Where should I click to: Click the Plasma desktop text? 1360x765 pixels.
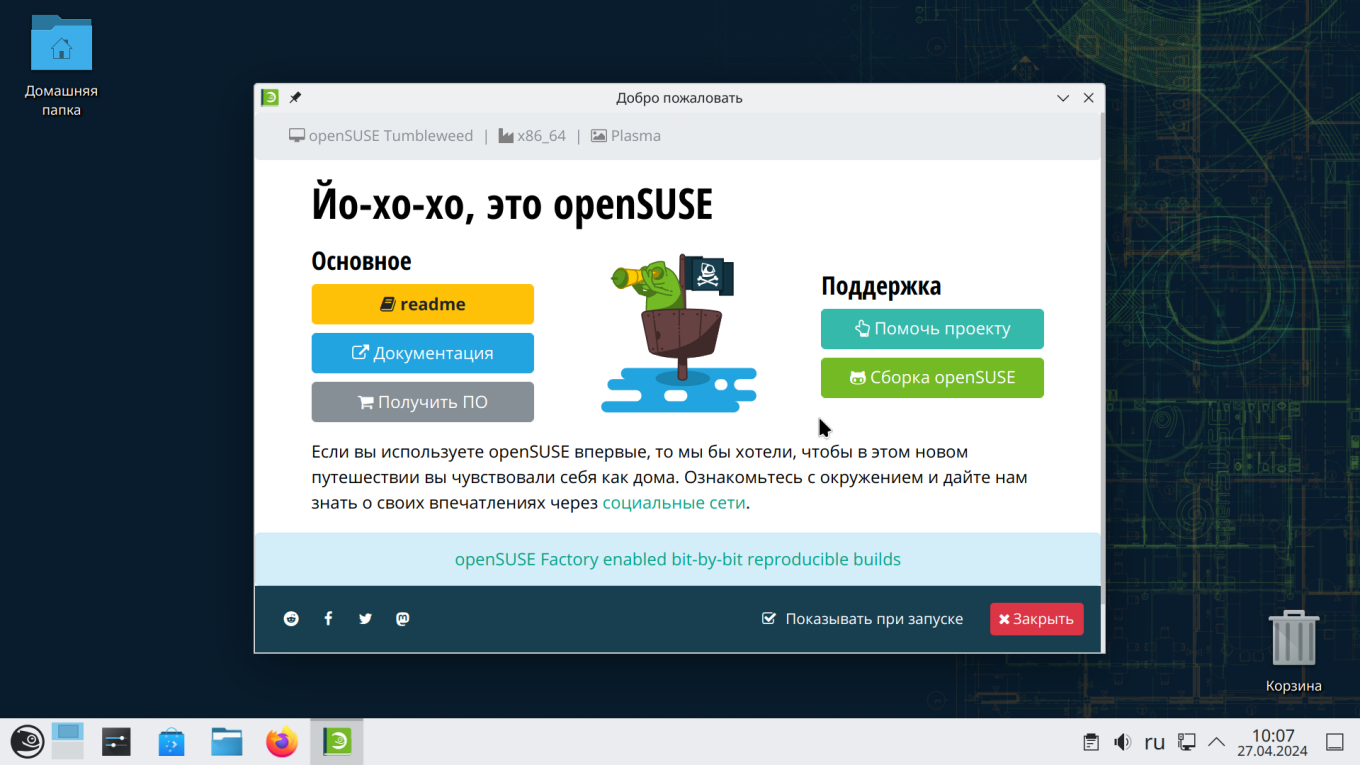(x=636, y=136)
